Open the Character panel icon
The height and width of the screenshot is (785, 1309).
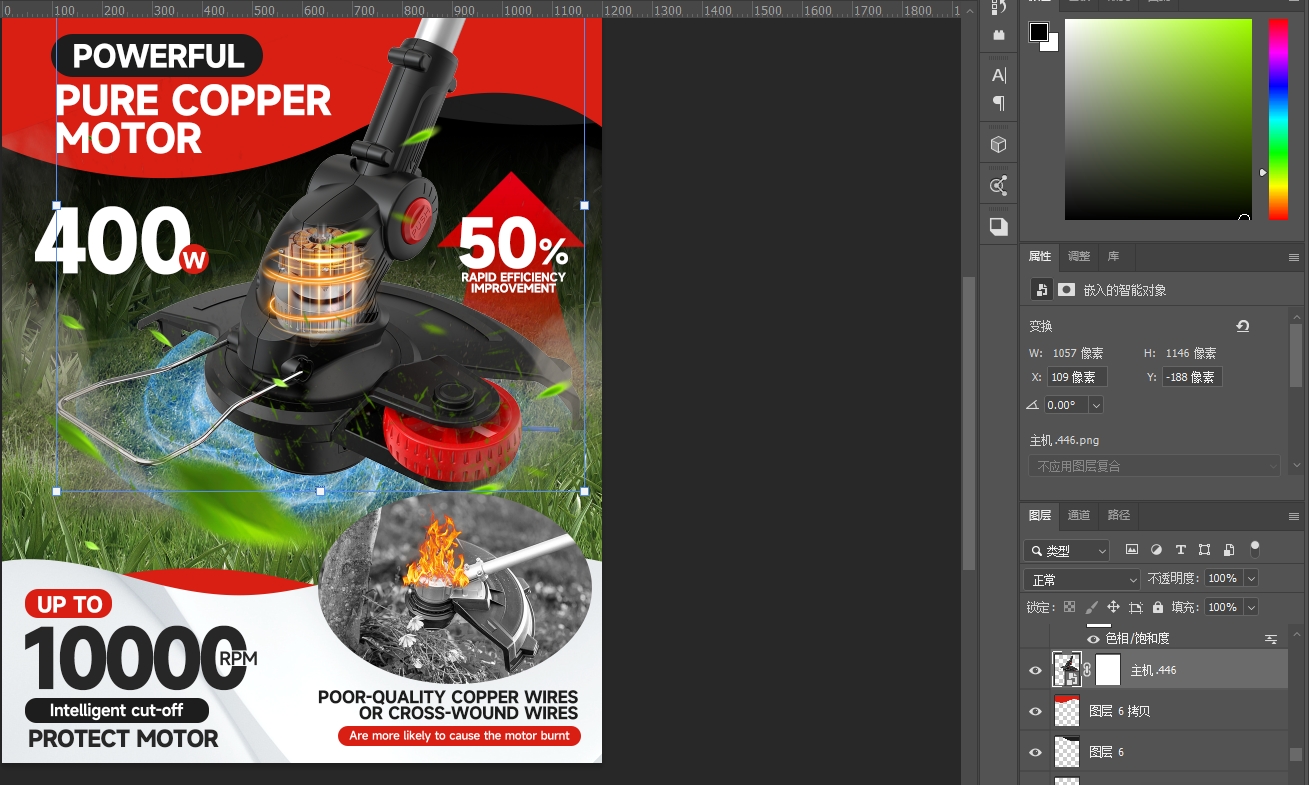998,75
